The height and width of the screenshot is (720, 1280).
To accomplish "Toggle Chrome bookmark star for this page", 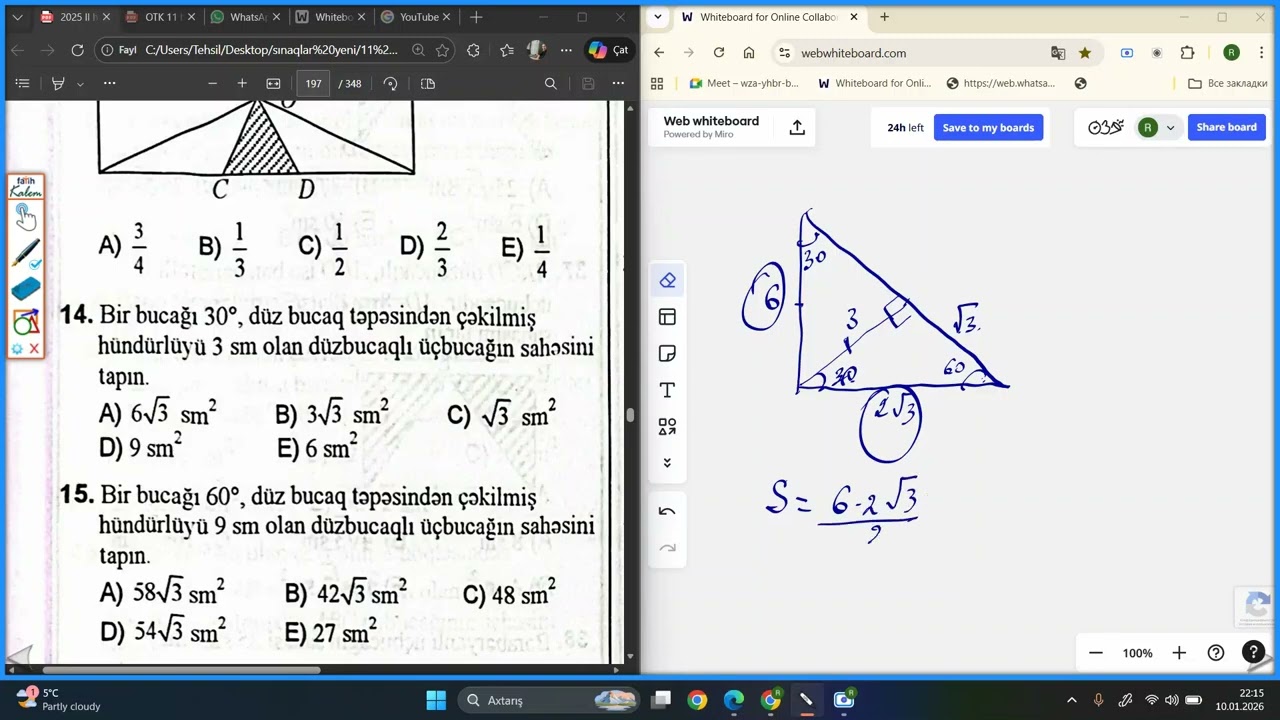I will [1085, 53].
